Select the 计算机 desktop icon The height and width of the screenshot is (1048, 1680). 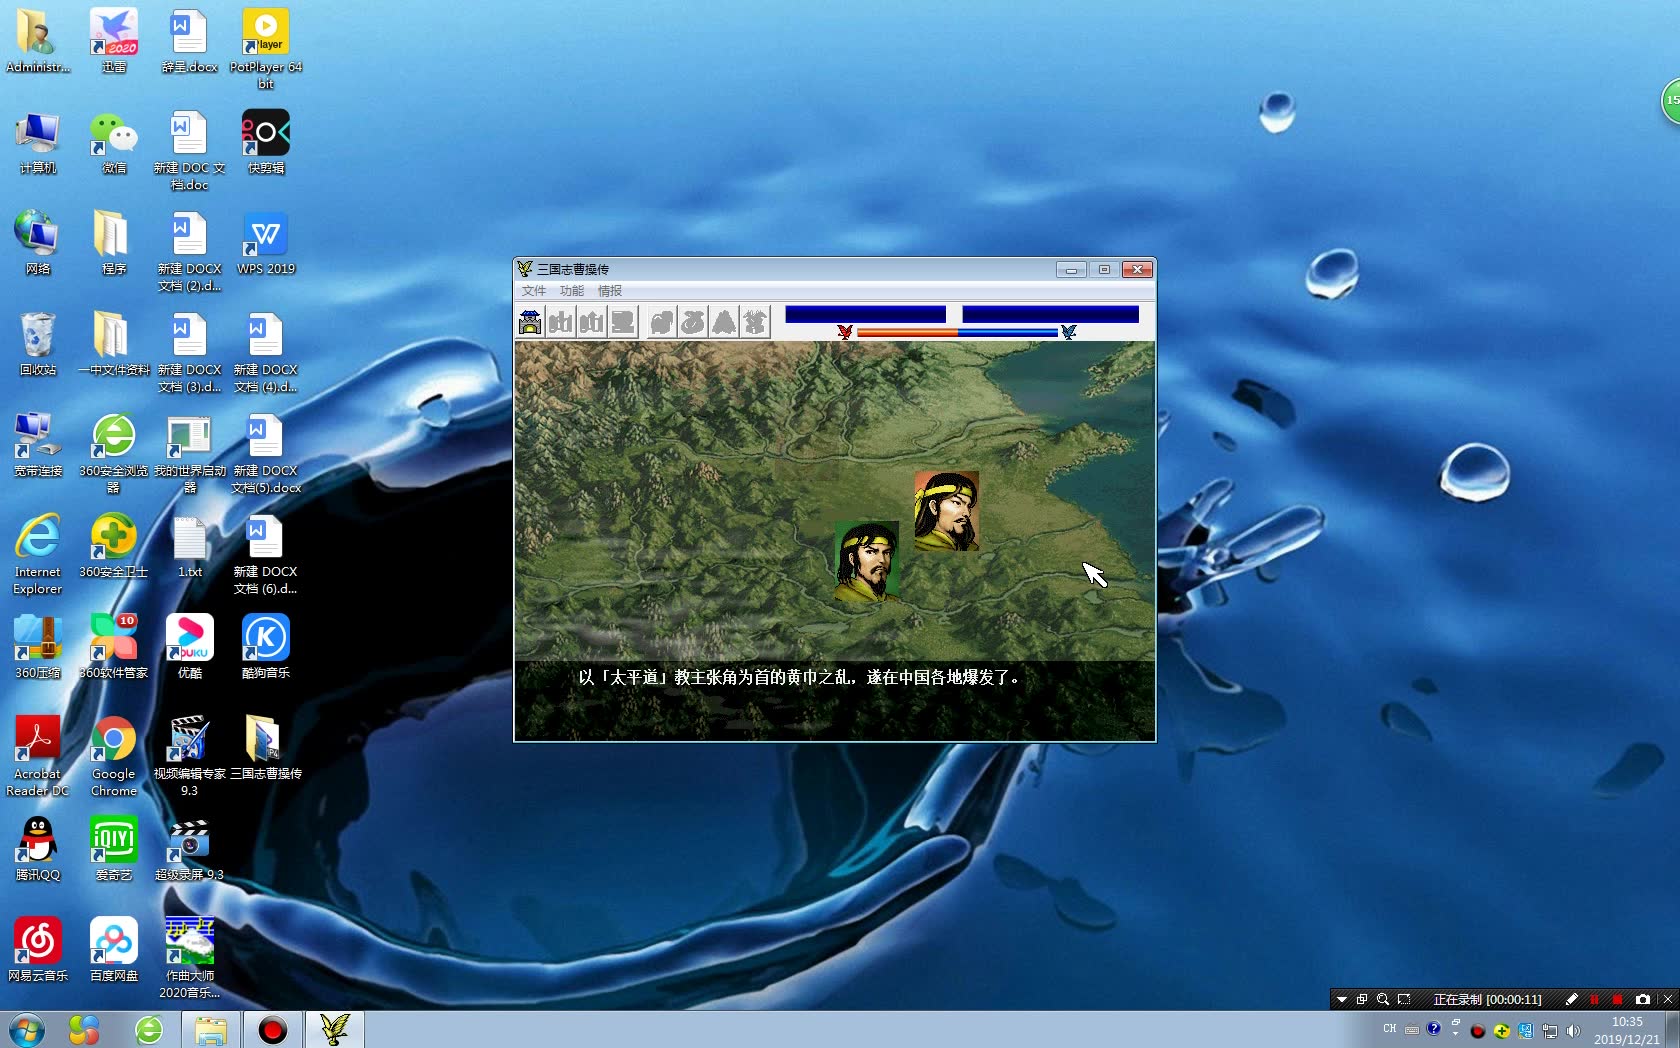tap(38, 141)
